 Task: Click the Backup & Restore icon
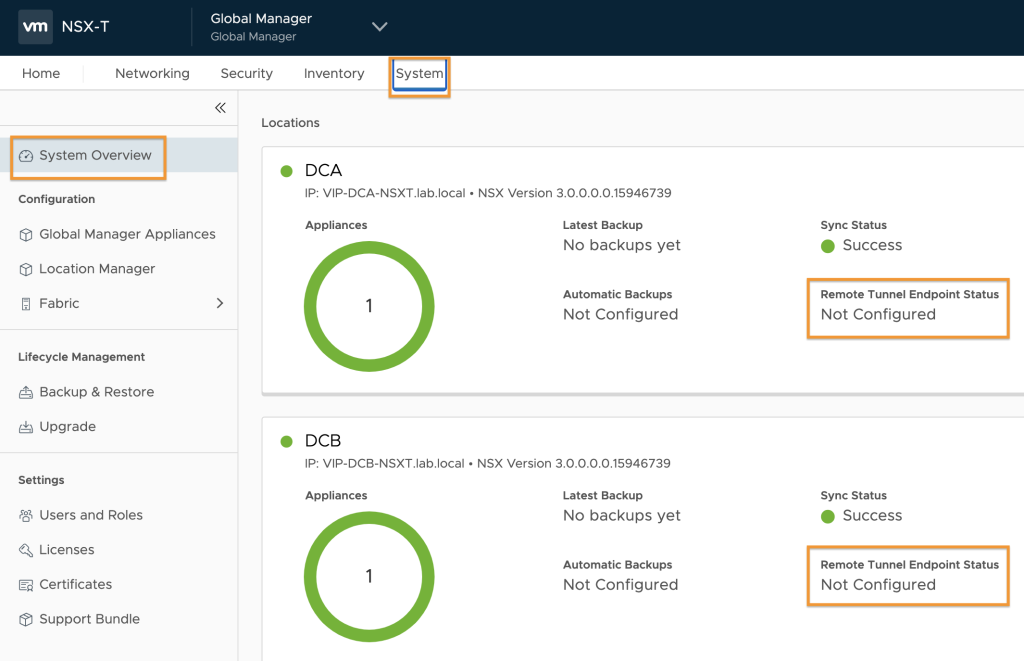coord(25,393)
